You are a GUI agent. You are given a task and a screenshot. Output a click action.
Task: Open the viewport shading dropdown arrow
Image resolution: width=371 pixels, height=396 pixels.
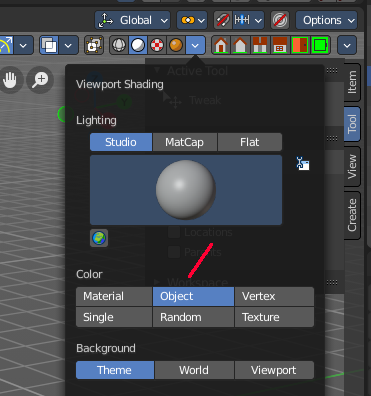[x=195, y=45]
